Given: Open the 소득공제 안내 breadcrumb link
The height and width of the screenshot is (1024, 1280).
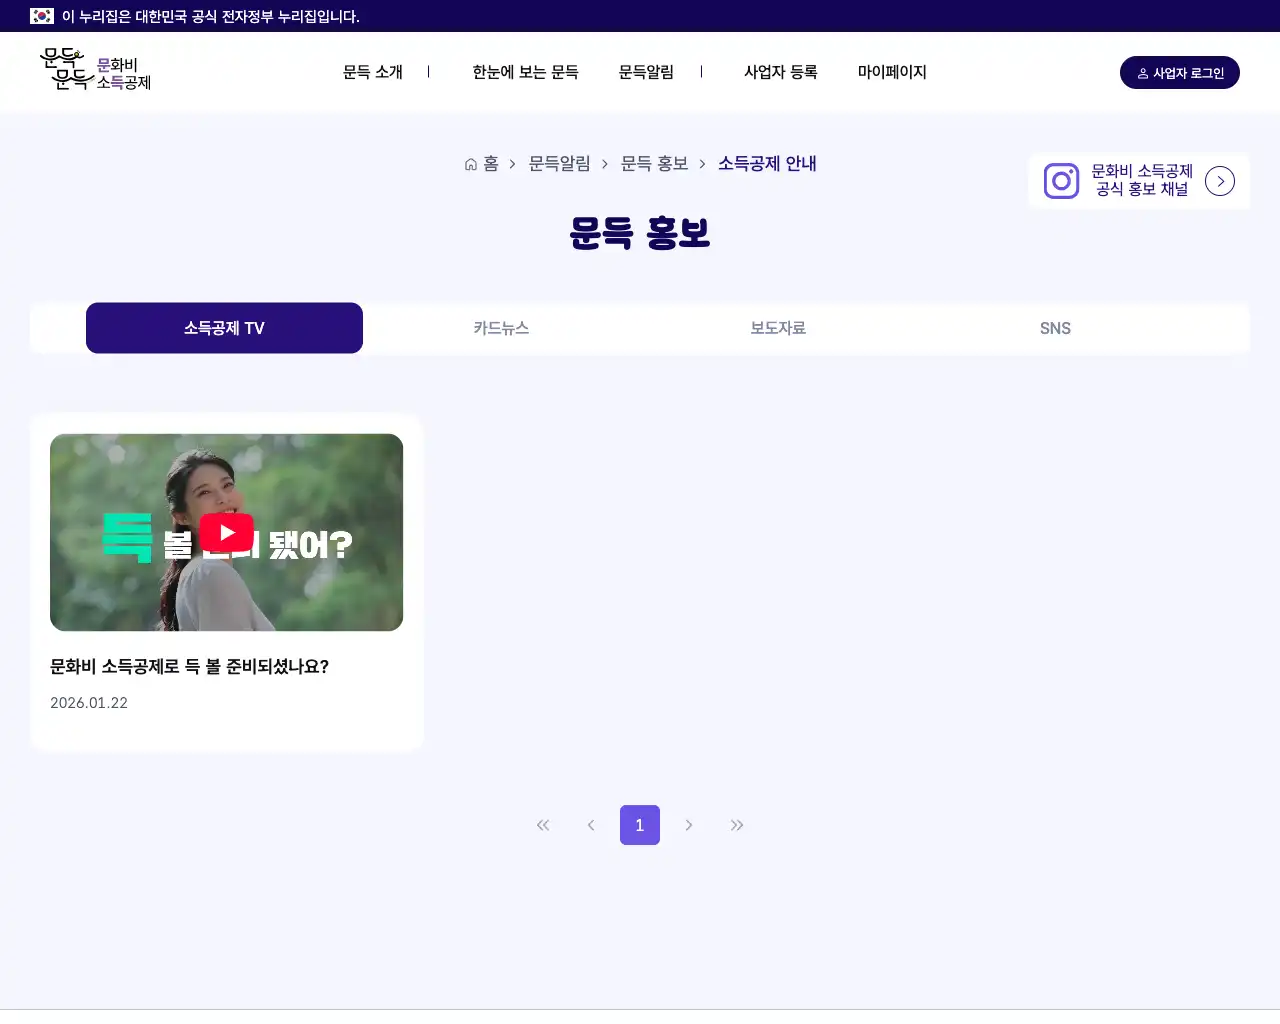Looking at the screenshot, I should click(767, 164).
